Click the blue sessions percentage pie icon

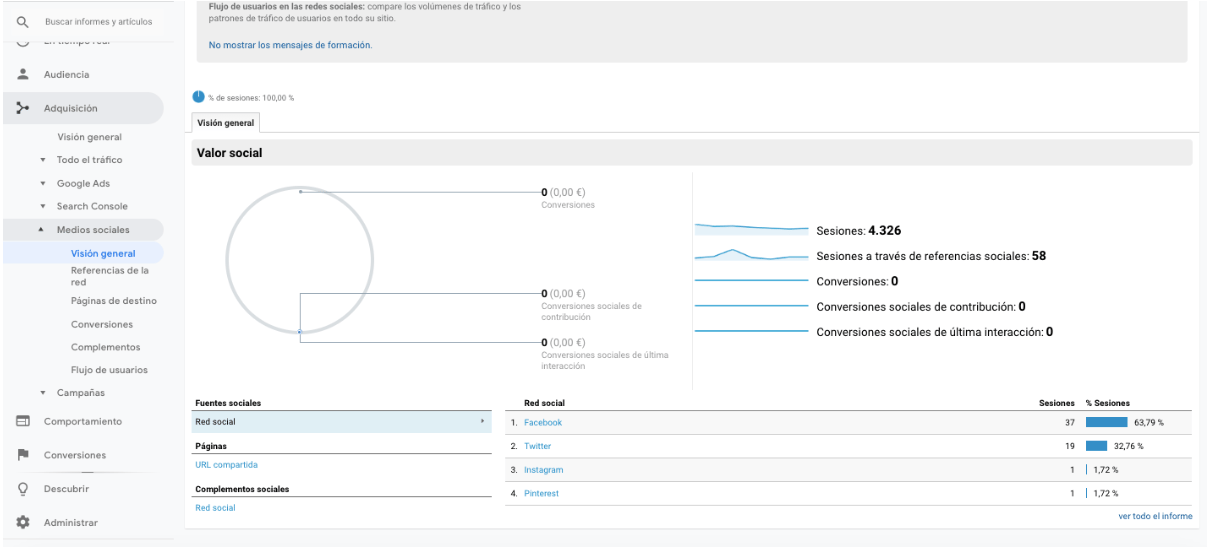(198, 97)
